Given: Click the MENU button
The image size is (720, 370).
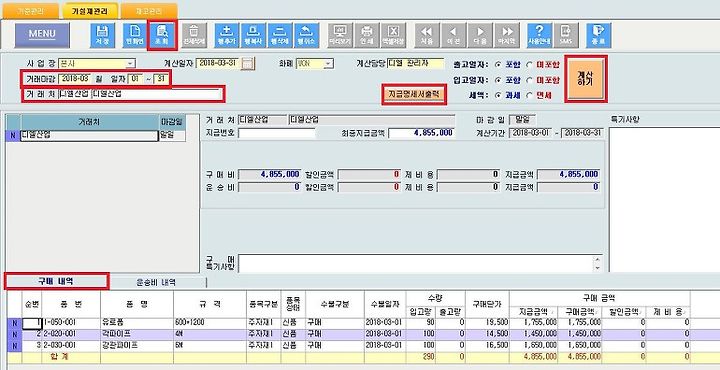Looking at the screenshot, I should coord(42,35).
